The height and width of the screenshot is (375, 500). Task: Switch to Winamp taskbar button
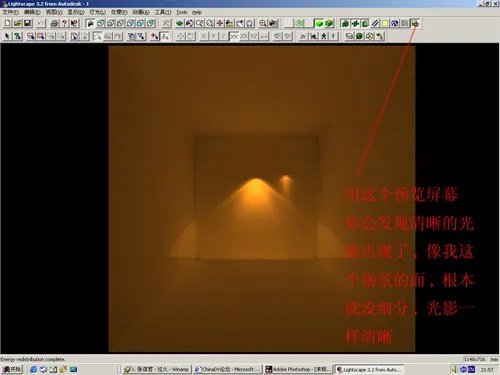[x=157, y=369]
